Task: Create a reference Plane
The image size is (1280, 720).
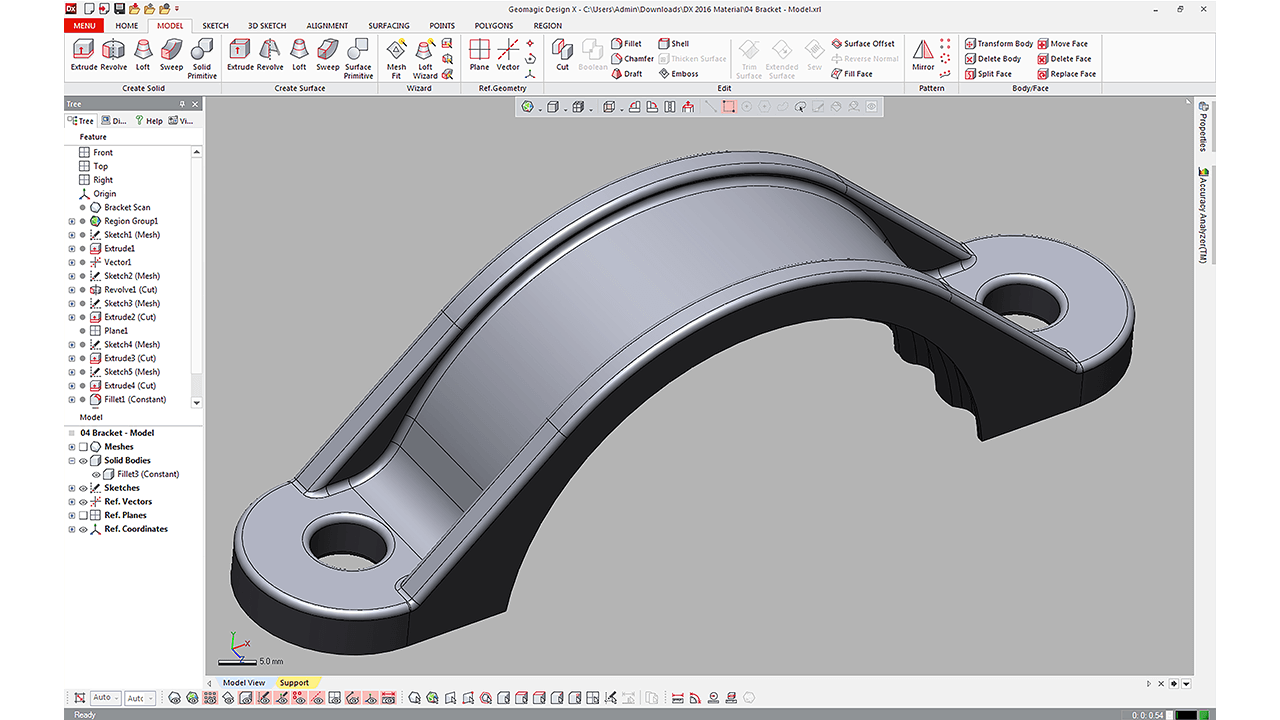Action: click(479, 54)
